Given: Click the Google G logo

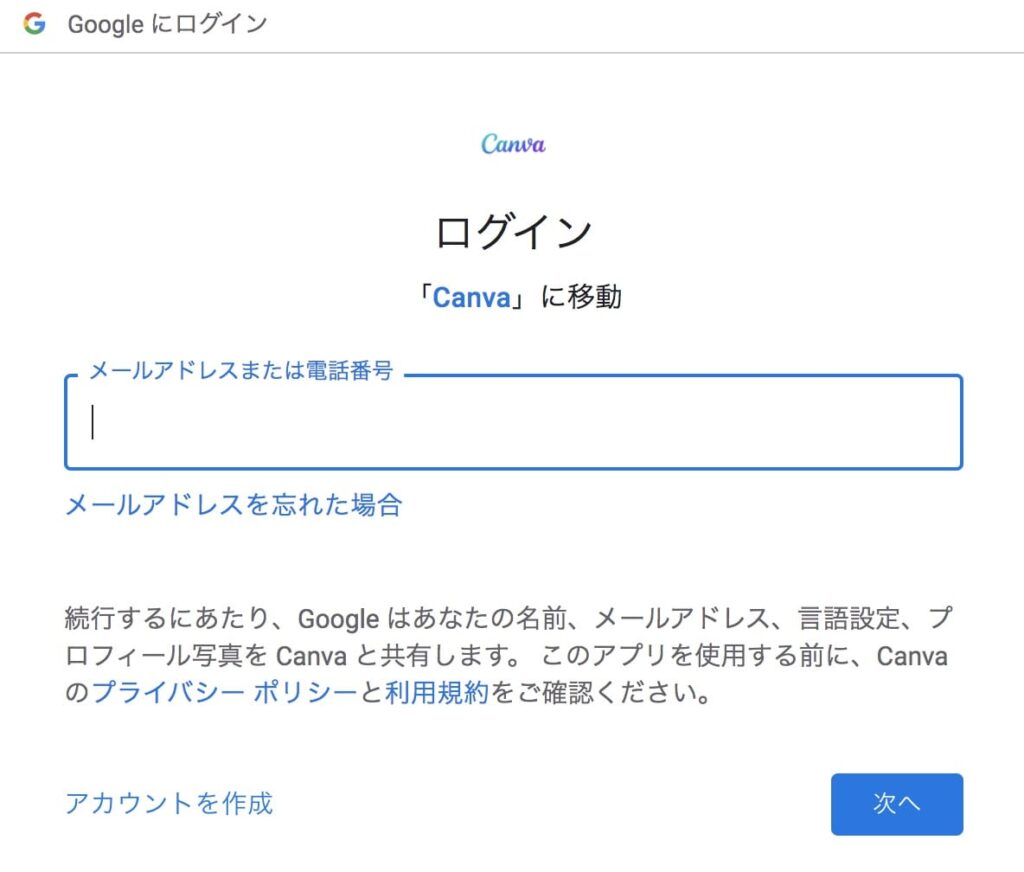Looking at the screenshot, I should [x=35, y=24].
